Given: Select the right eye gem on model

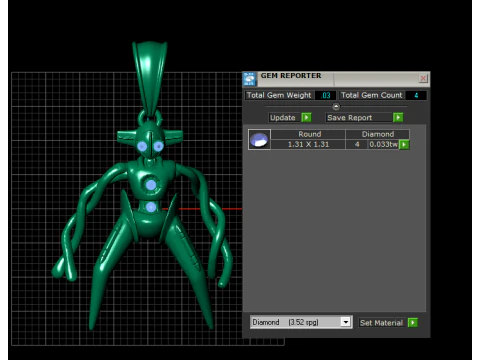Looking at the screenshot, I should (x=158, y=146).
